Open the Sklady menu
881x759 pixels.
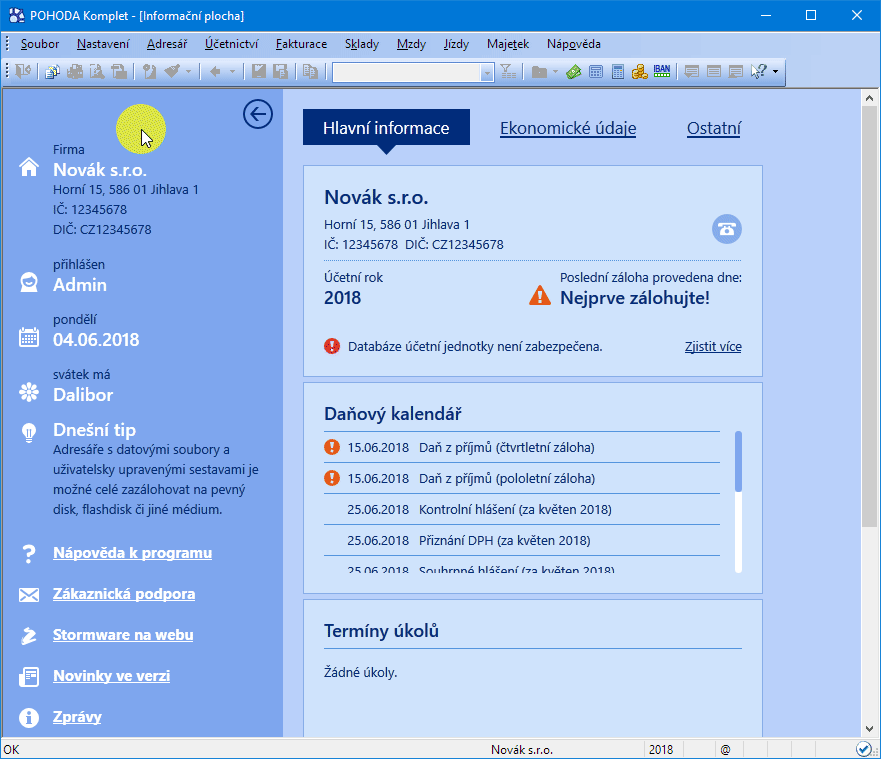tap(362, 44)
